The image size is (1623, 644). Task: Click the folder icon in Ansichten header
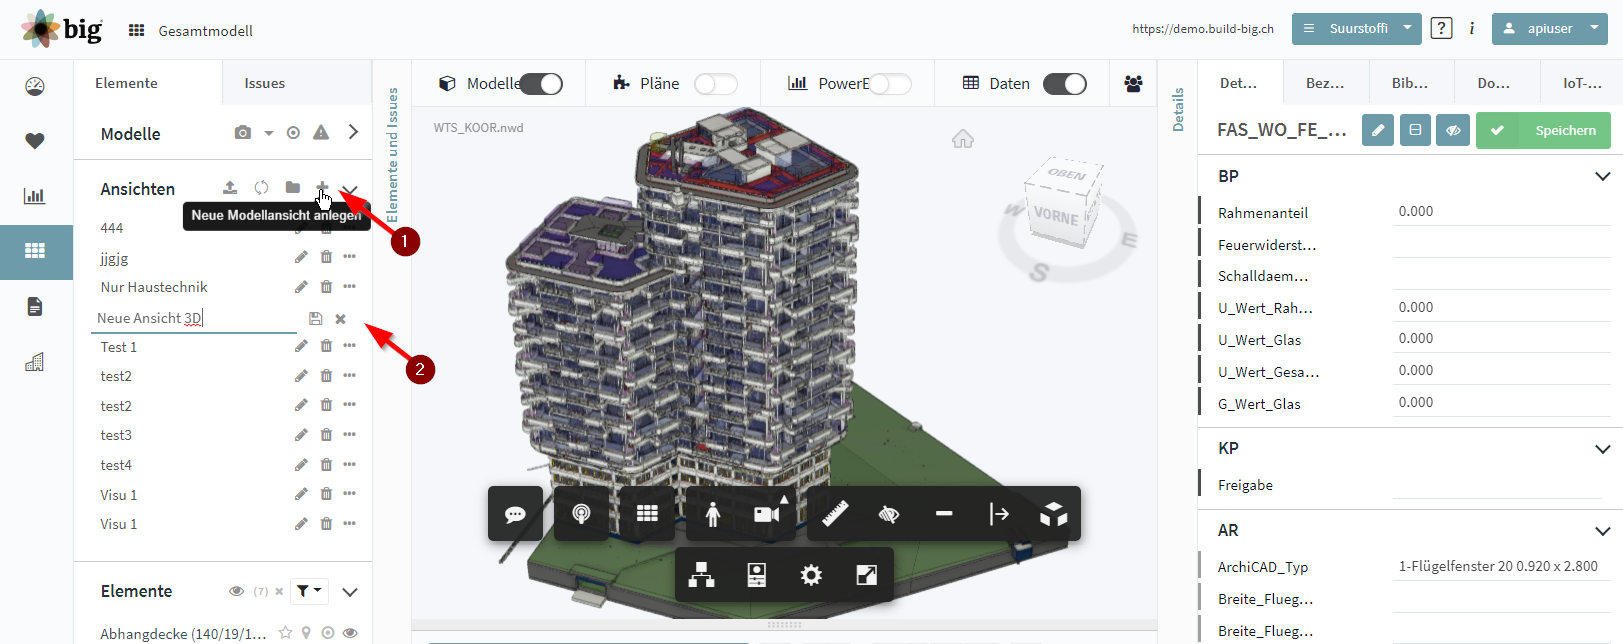pos(292,187)
